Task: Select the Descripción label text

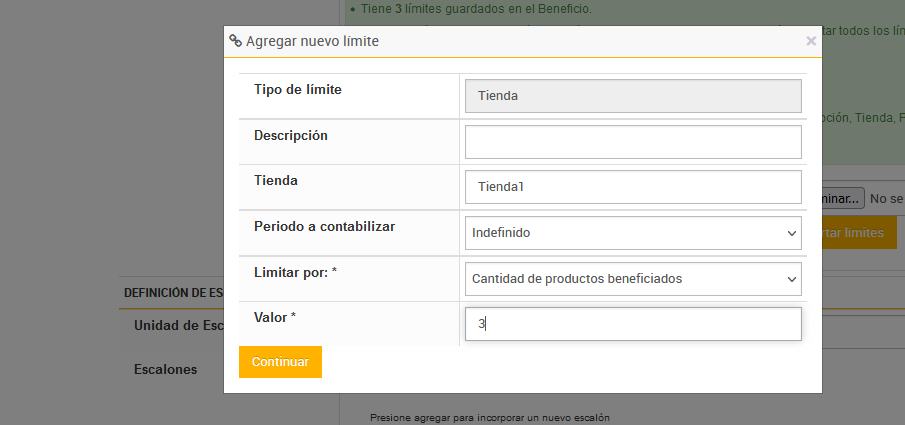Action: [291, 135]
